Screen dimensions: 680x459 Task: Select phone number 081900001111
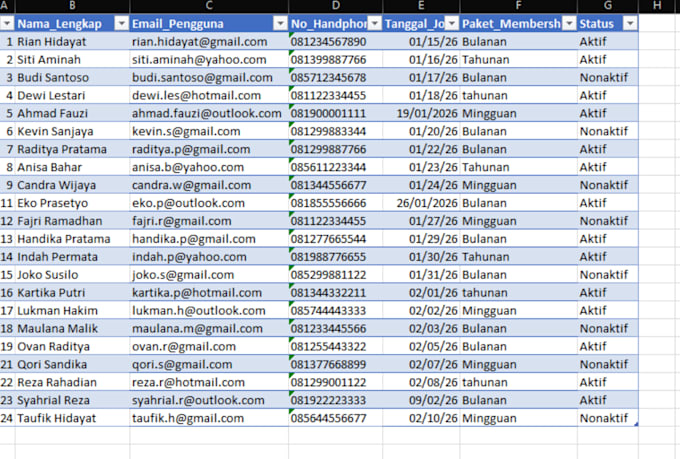pos(336,113)
